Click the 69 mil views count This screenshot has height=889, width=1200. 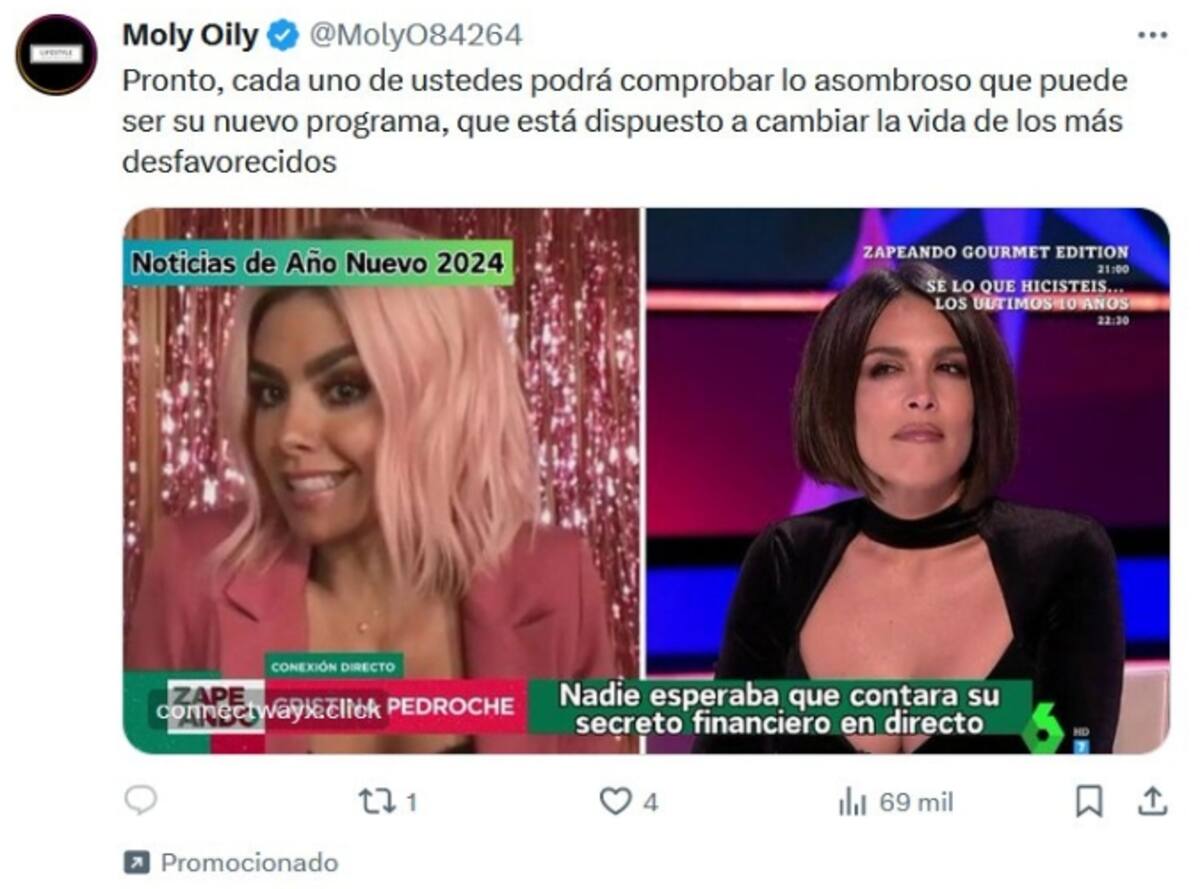[916, 802]
